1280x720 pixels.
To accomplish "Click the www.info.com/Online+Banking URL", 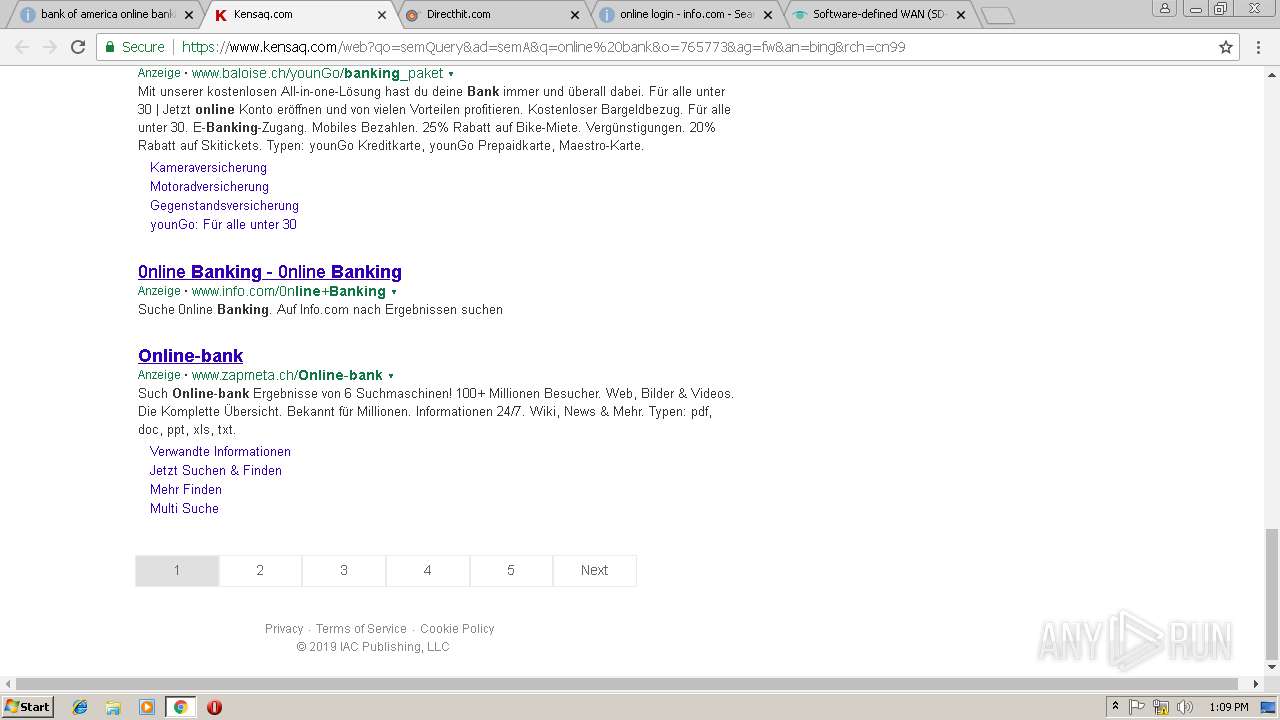I will (288, 292).
